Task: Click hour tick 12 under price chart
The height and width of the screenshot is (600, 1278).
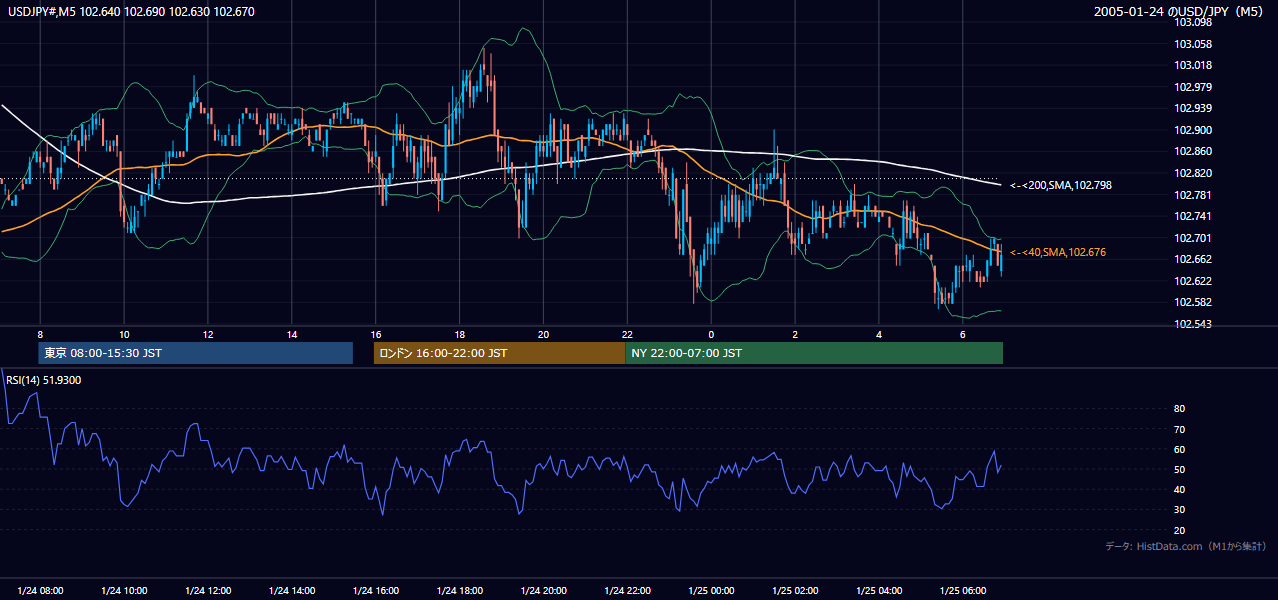Action: tap(208, 334)
